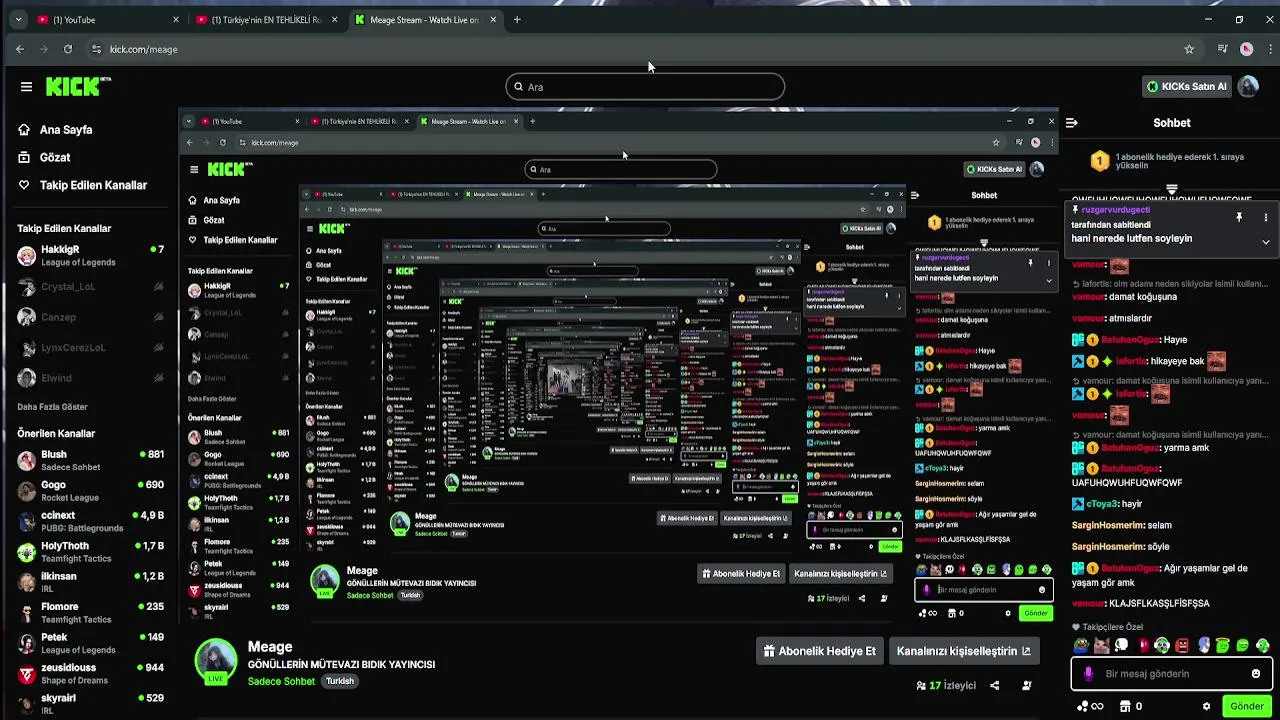The height and width of the screenshot is (720, 1280).
Task: Click the gold gift rank badge
Action: click(x=1100, y=160)
